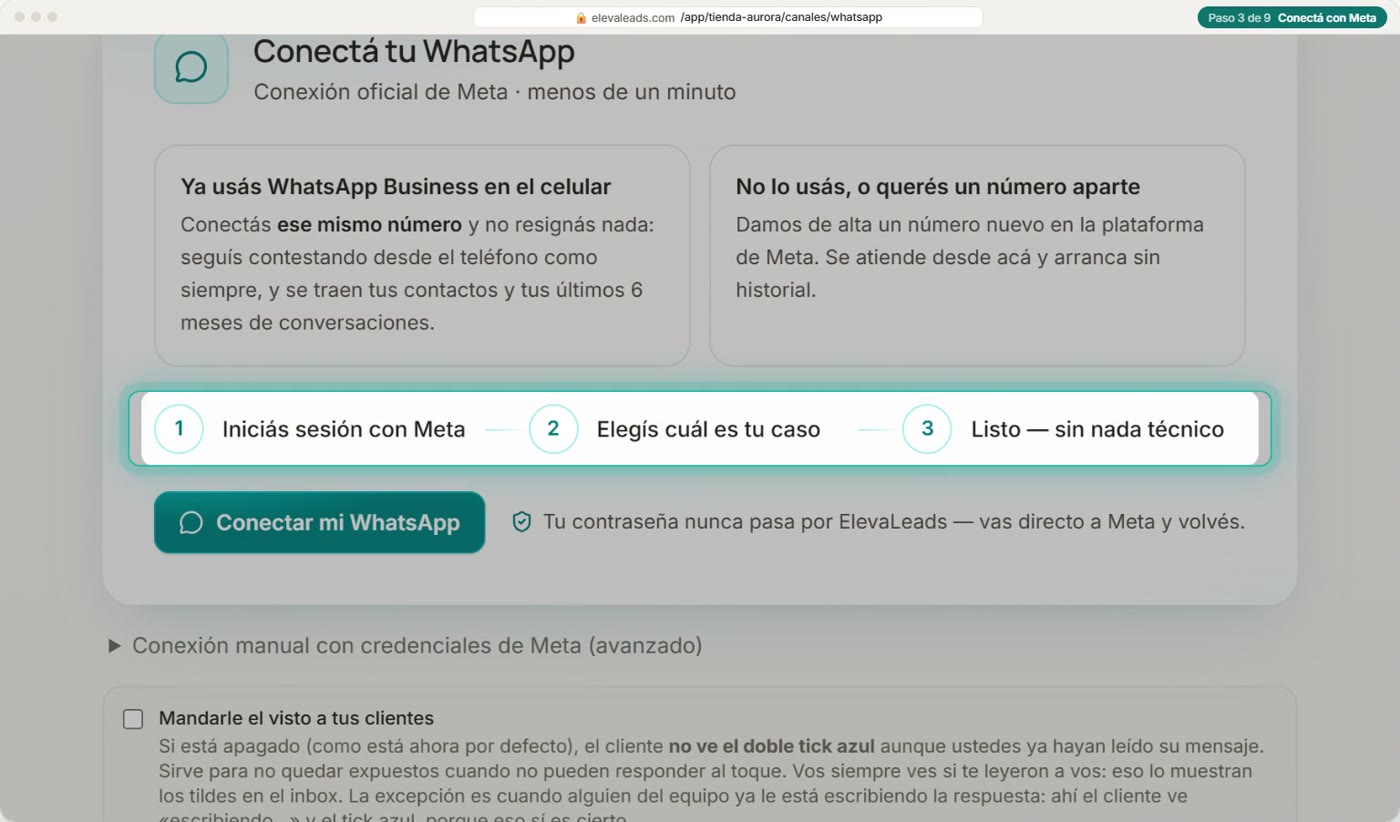Open the Paso 3 de 9 Conectá con Meta badge

click(1291, 17)
